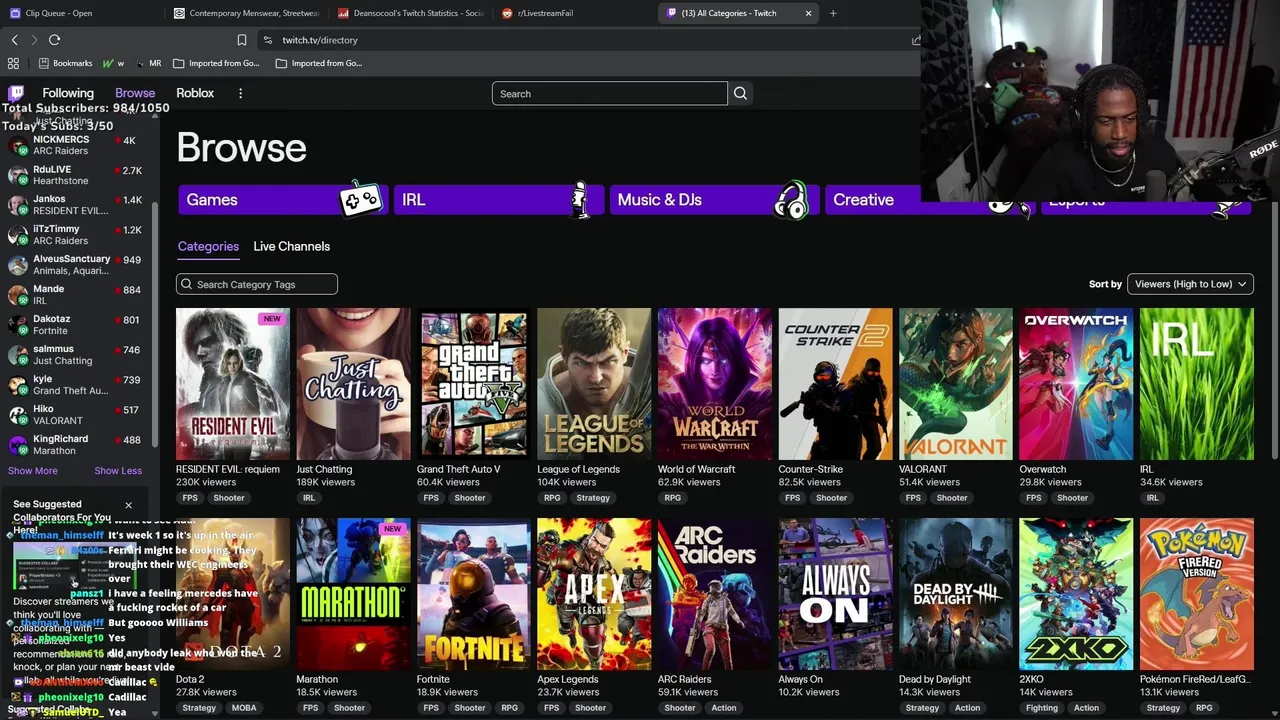The width and height of the screenshot is (1280, 720).
Task: Open Following in top navigation
Action: coord(68,93)
